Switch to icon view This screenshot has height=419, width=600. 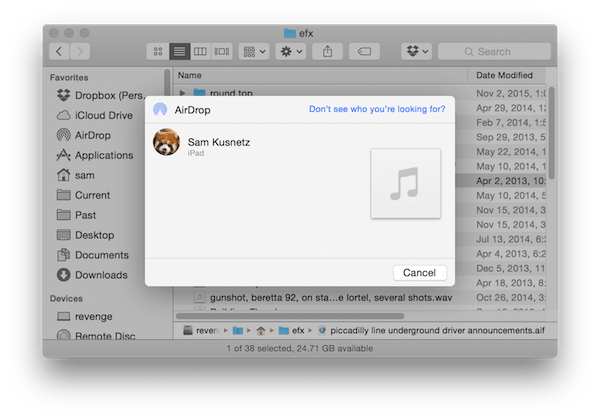(x=159, y=51)
